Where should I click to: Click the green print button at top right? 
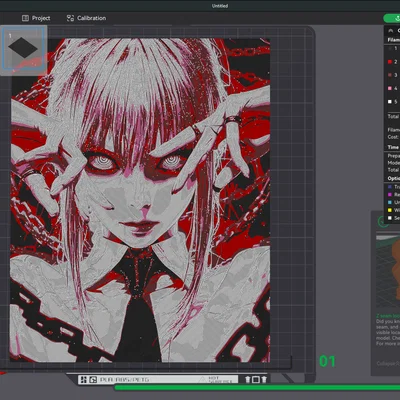(x=392, y=18)
